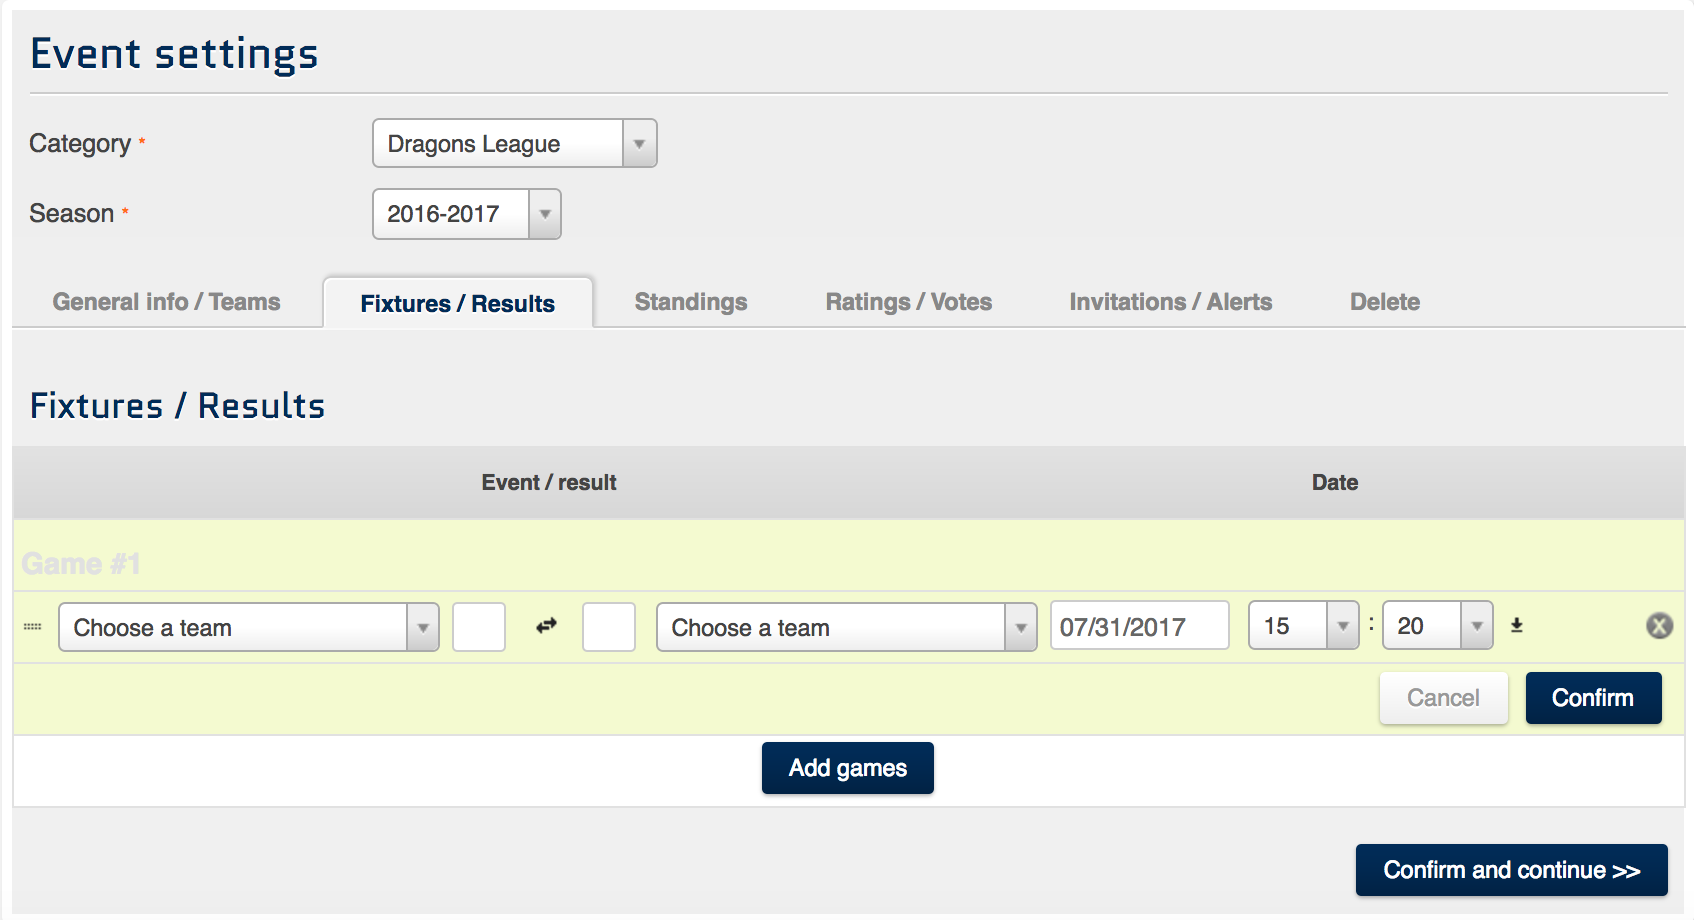Cancel the new game entry
Screen dimensions: 1694x920
point(1442,698)
